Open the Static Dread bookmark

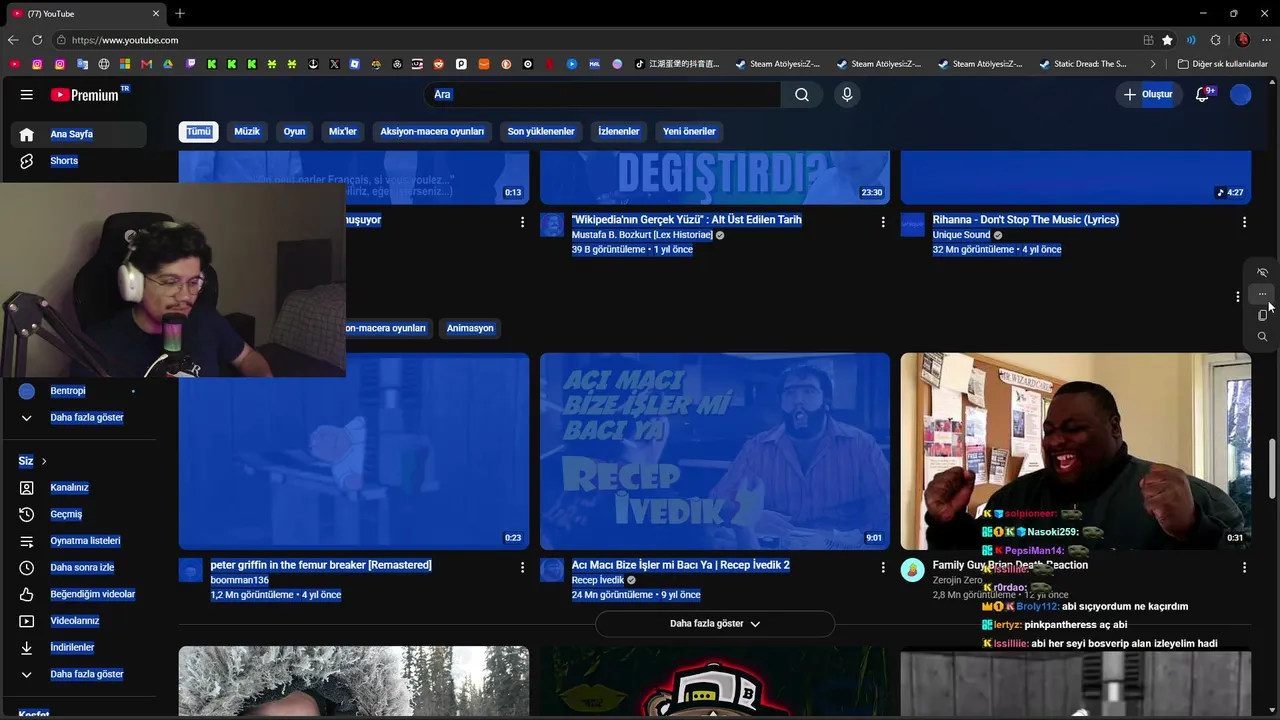pyautogui.click(x=1083, y=64)
